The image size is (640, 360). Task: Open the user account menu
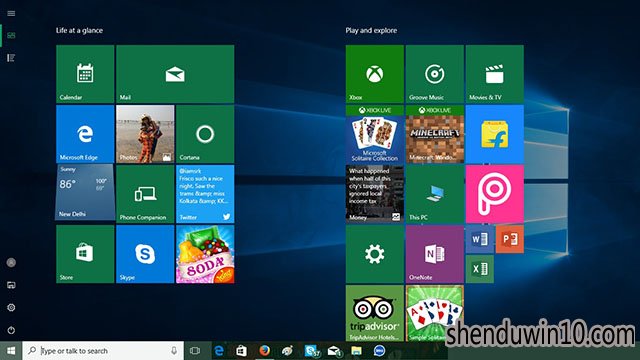coord(11,263)
